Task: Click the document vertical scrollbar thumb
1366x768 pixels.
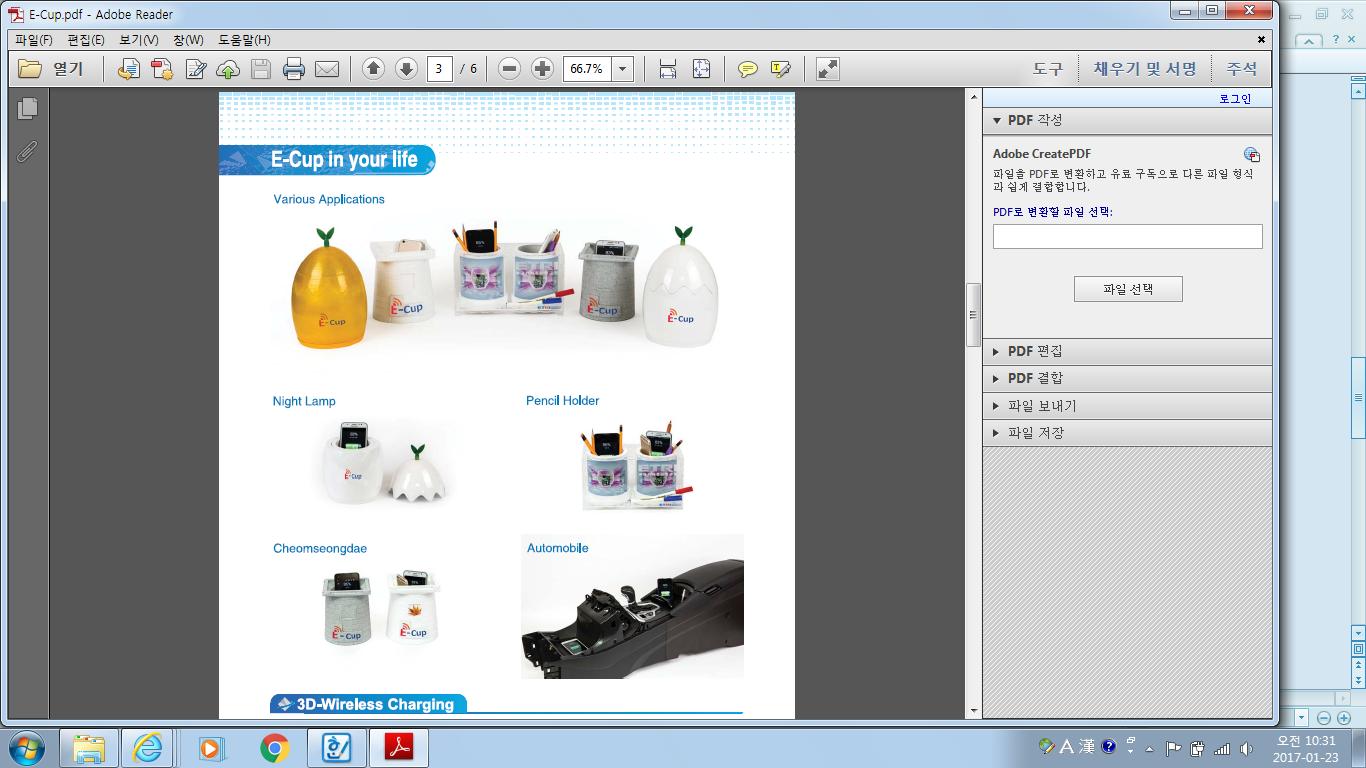Action: tap(972, 315)
